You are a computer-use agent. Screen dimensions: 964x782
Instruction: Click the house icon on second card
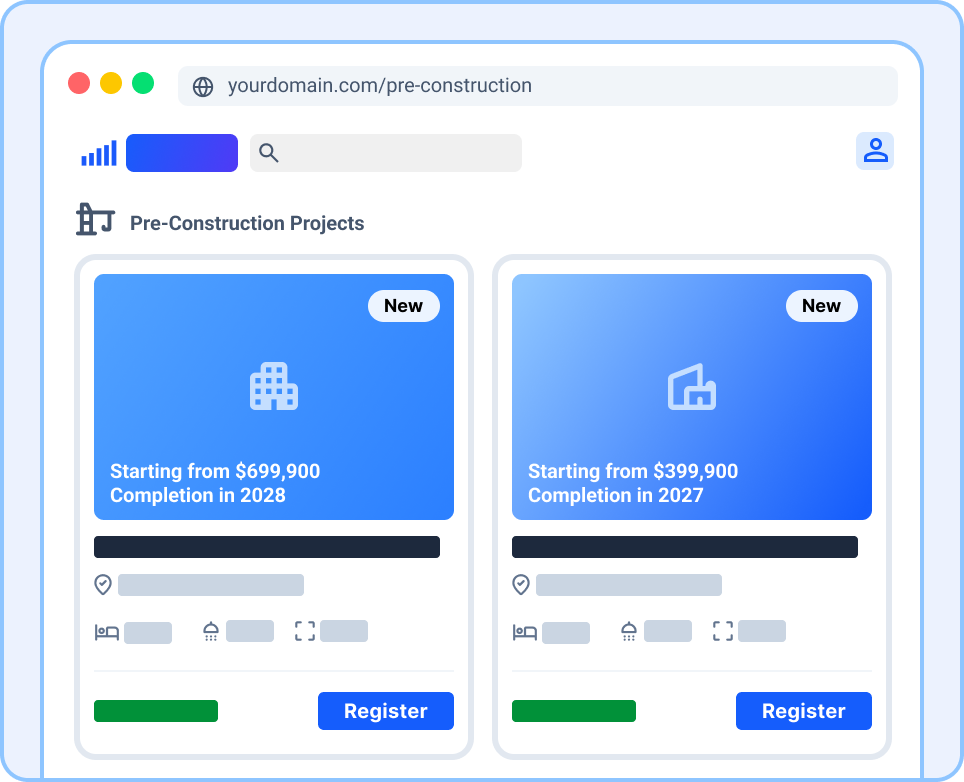click(692, 387)
